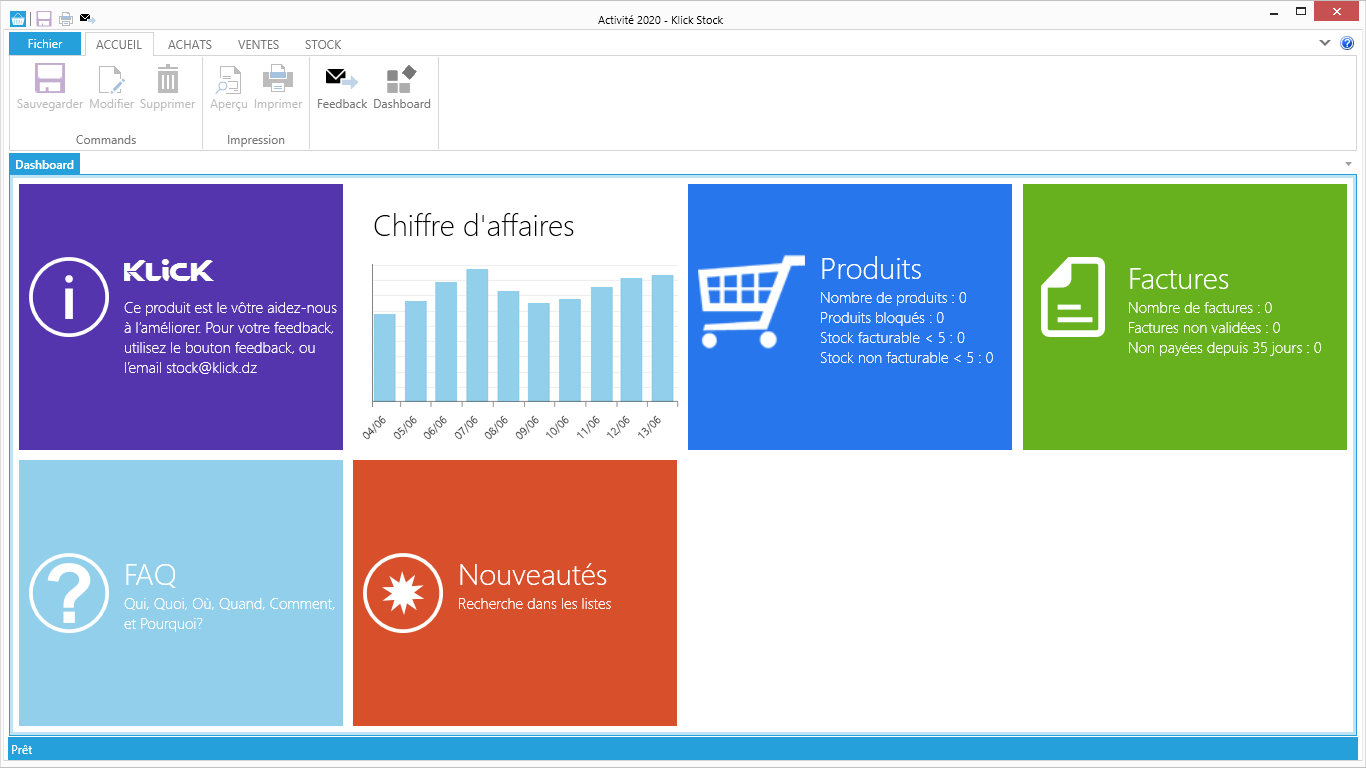This screenshot has width=1366, height=768.
Task: Click the Feedback envelope icon in the ribbon
Action: click(x=341, y=80)
